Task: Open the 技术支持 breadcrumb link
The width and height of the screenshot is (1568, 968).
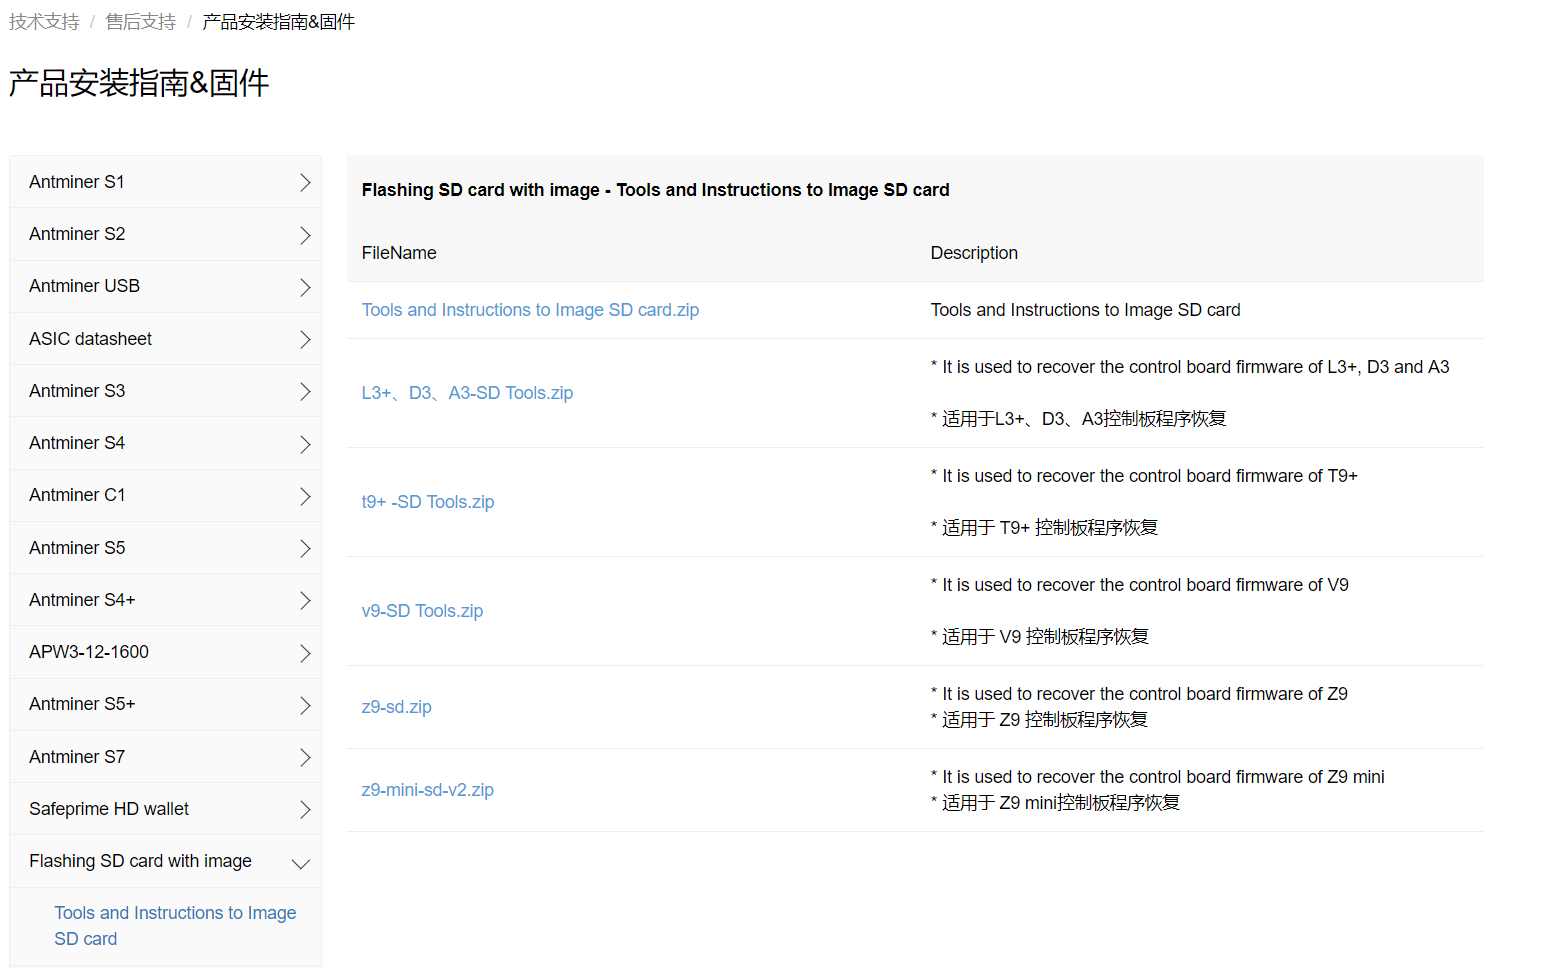Action: [43, 20]
